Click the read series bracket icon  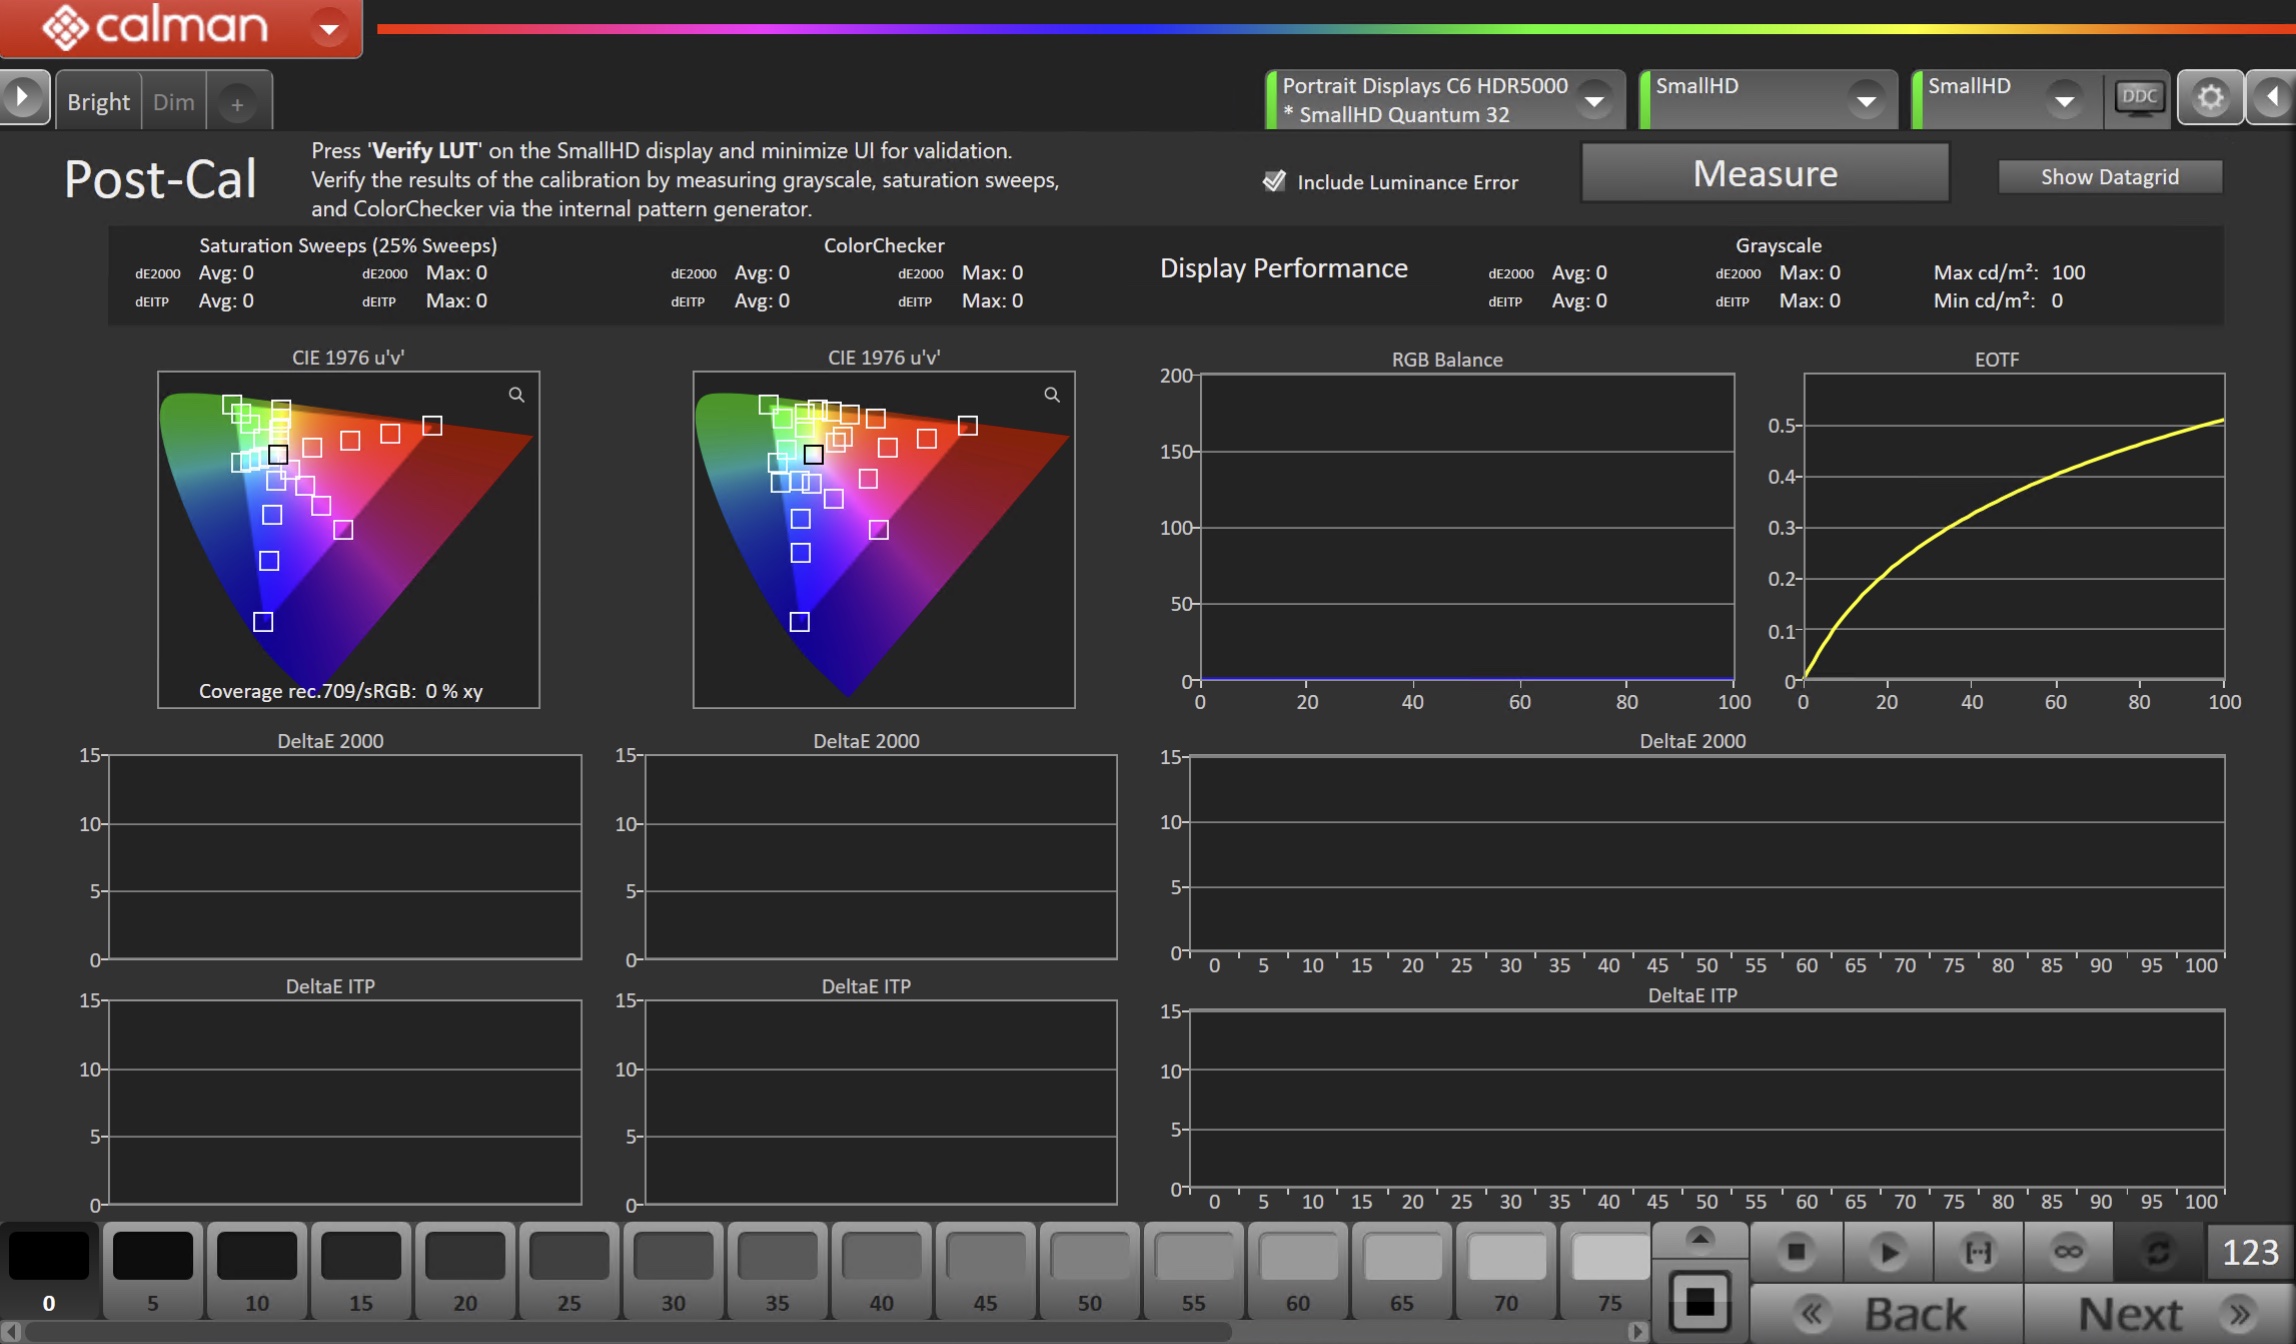click(x=1978, y=1251)
